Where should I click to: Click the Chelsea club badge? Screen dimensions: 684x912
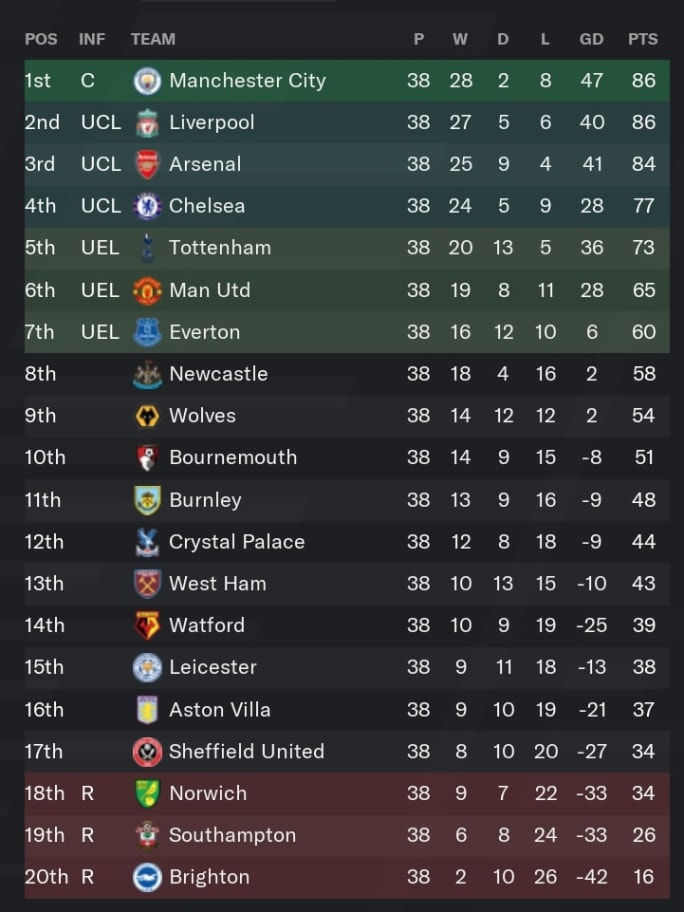point(147,206)
